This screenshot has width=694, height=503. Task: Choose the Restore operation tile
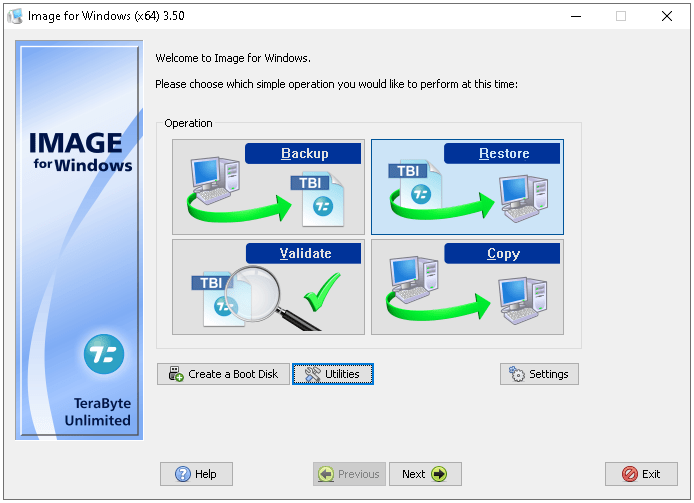coord(467,187)
